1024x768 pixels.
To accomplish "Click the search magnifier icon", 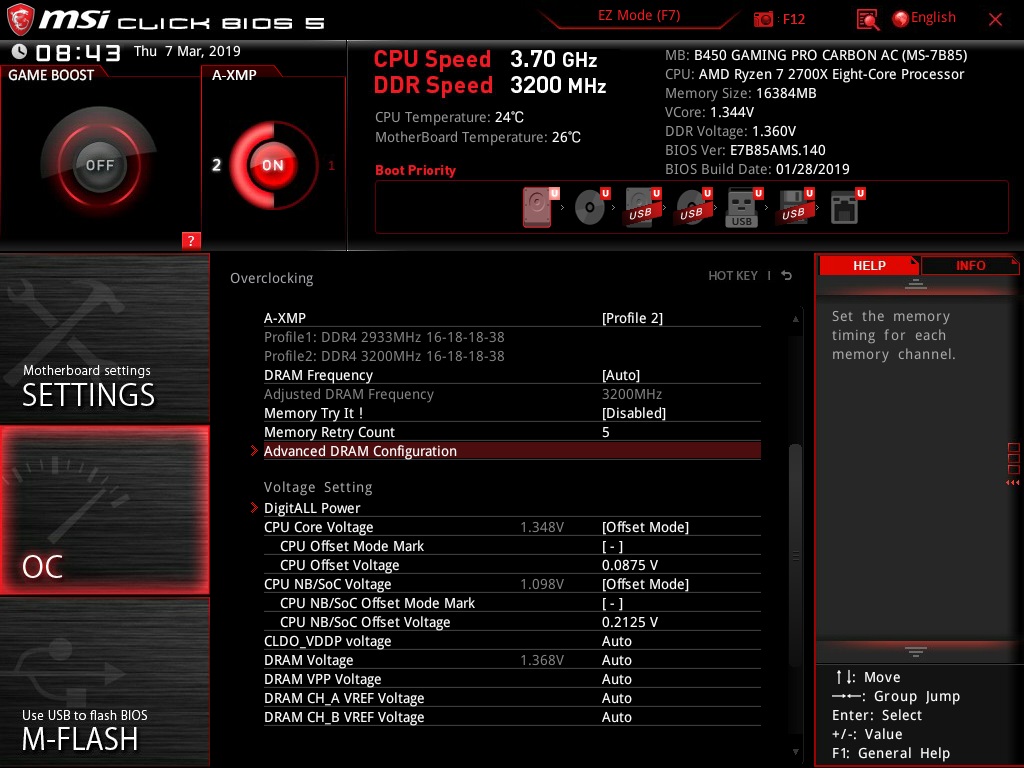I will click(866, 18).
